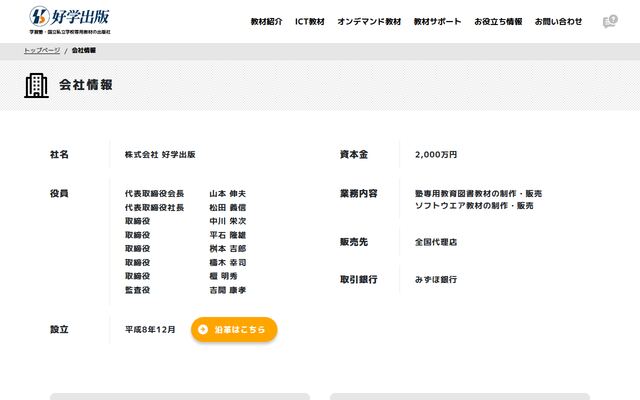The image size is (640, 400).
Task: Click the 設立 label
Action: coord(59,329)
